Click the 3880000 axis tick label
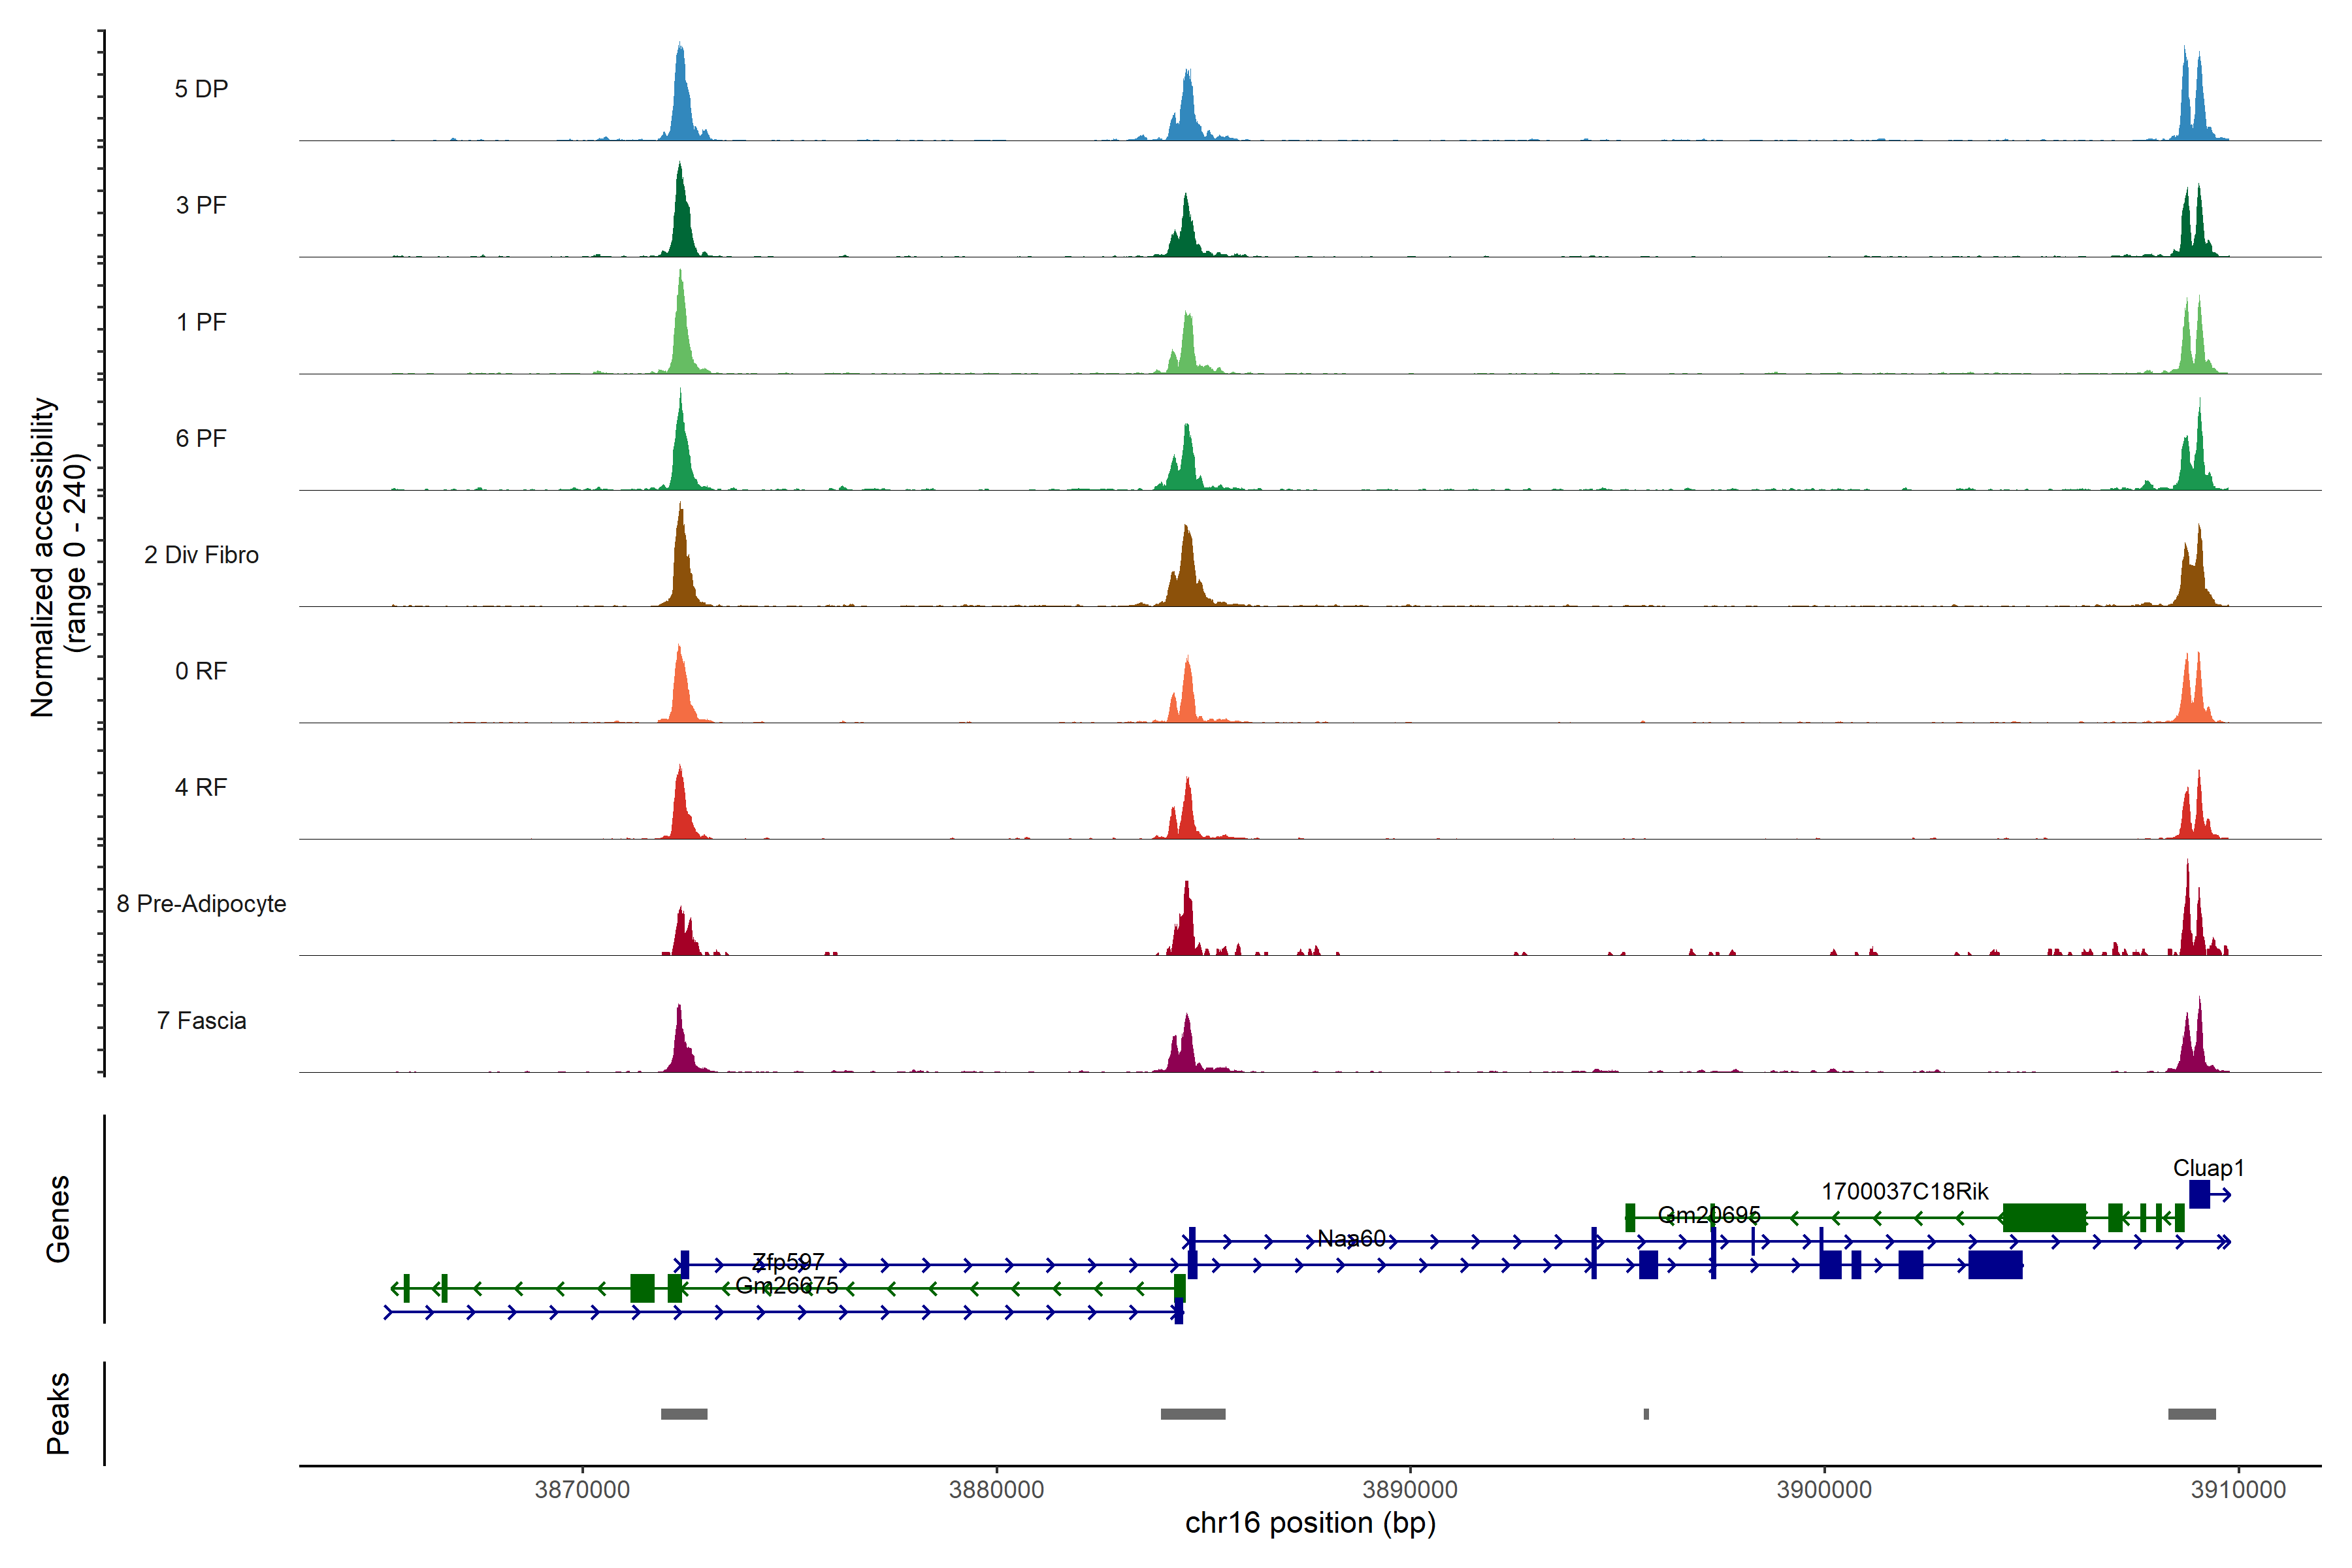The image size is (2352, 1568). tap(996, 1489)
